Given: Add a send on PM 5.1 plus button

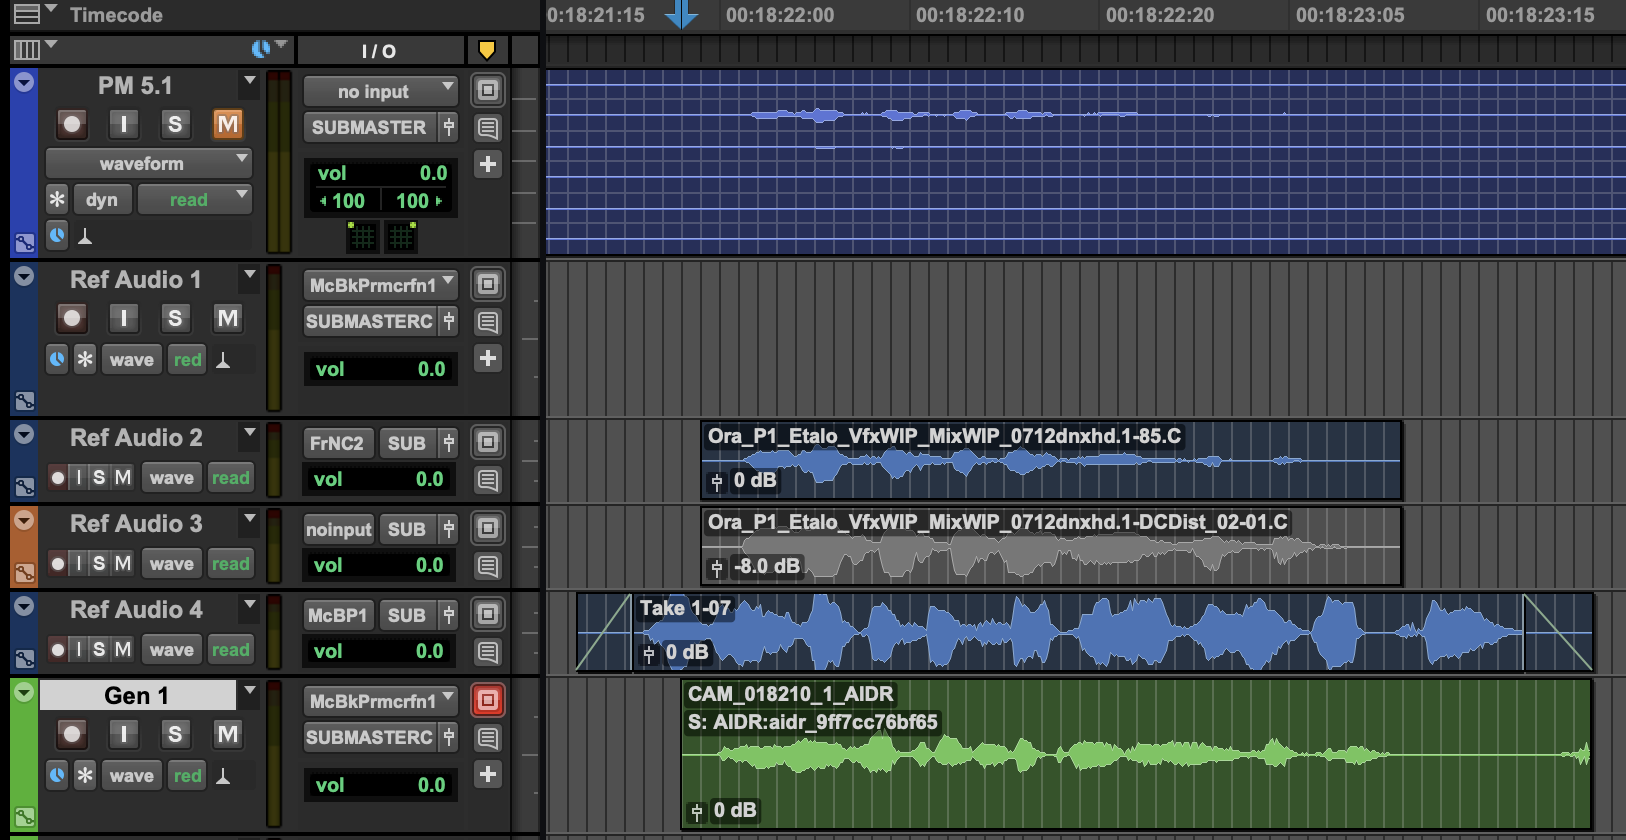Looking at the screenshot, I should [488, 164].
